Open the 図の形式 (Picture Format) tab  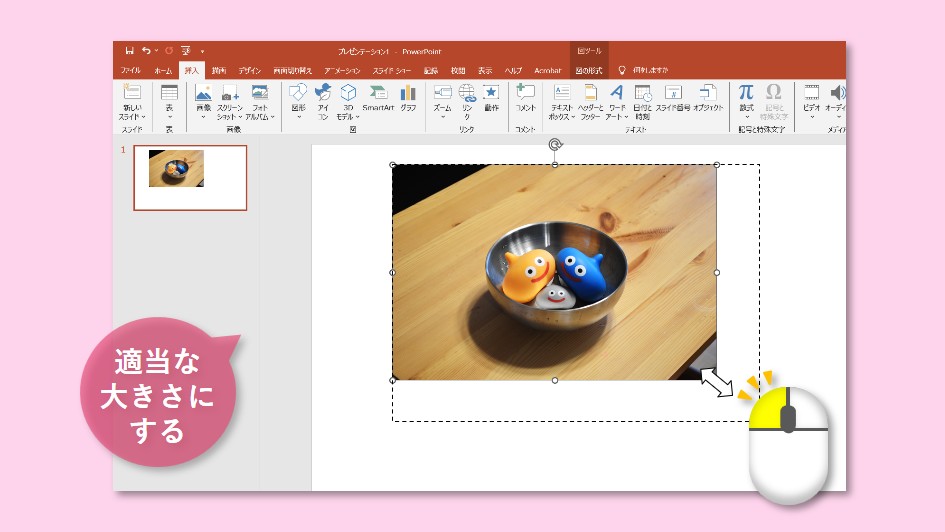pyautogui.click(x=589, y=70)
